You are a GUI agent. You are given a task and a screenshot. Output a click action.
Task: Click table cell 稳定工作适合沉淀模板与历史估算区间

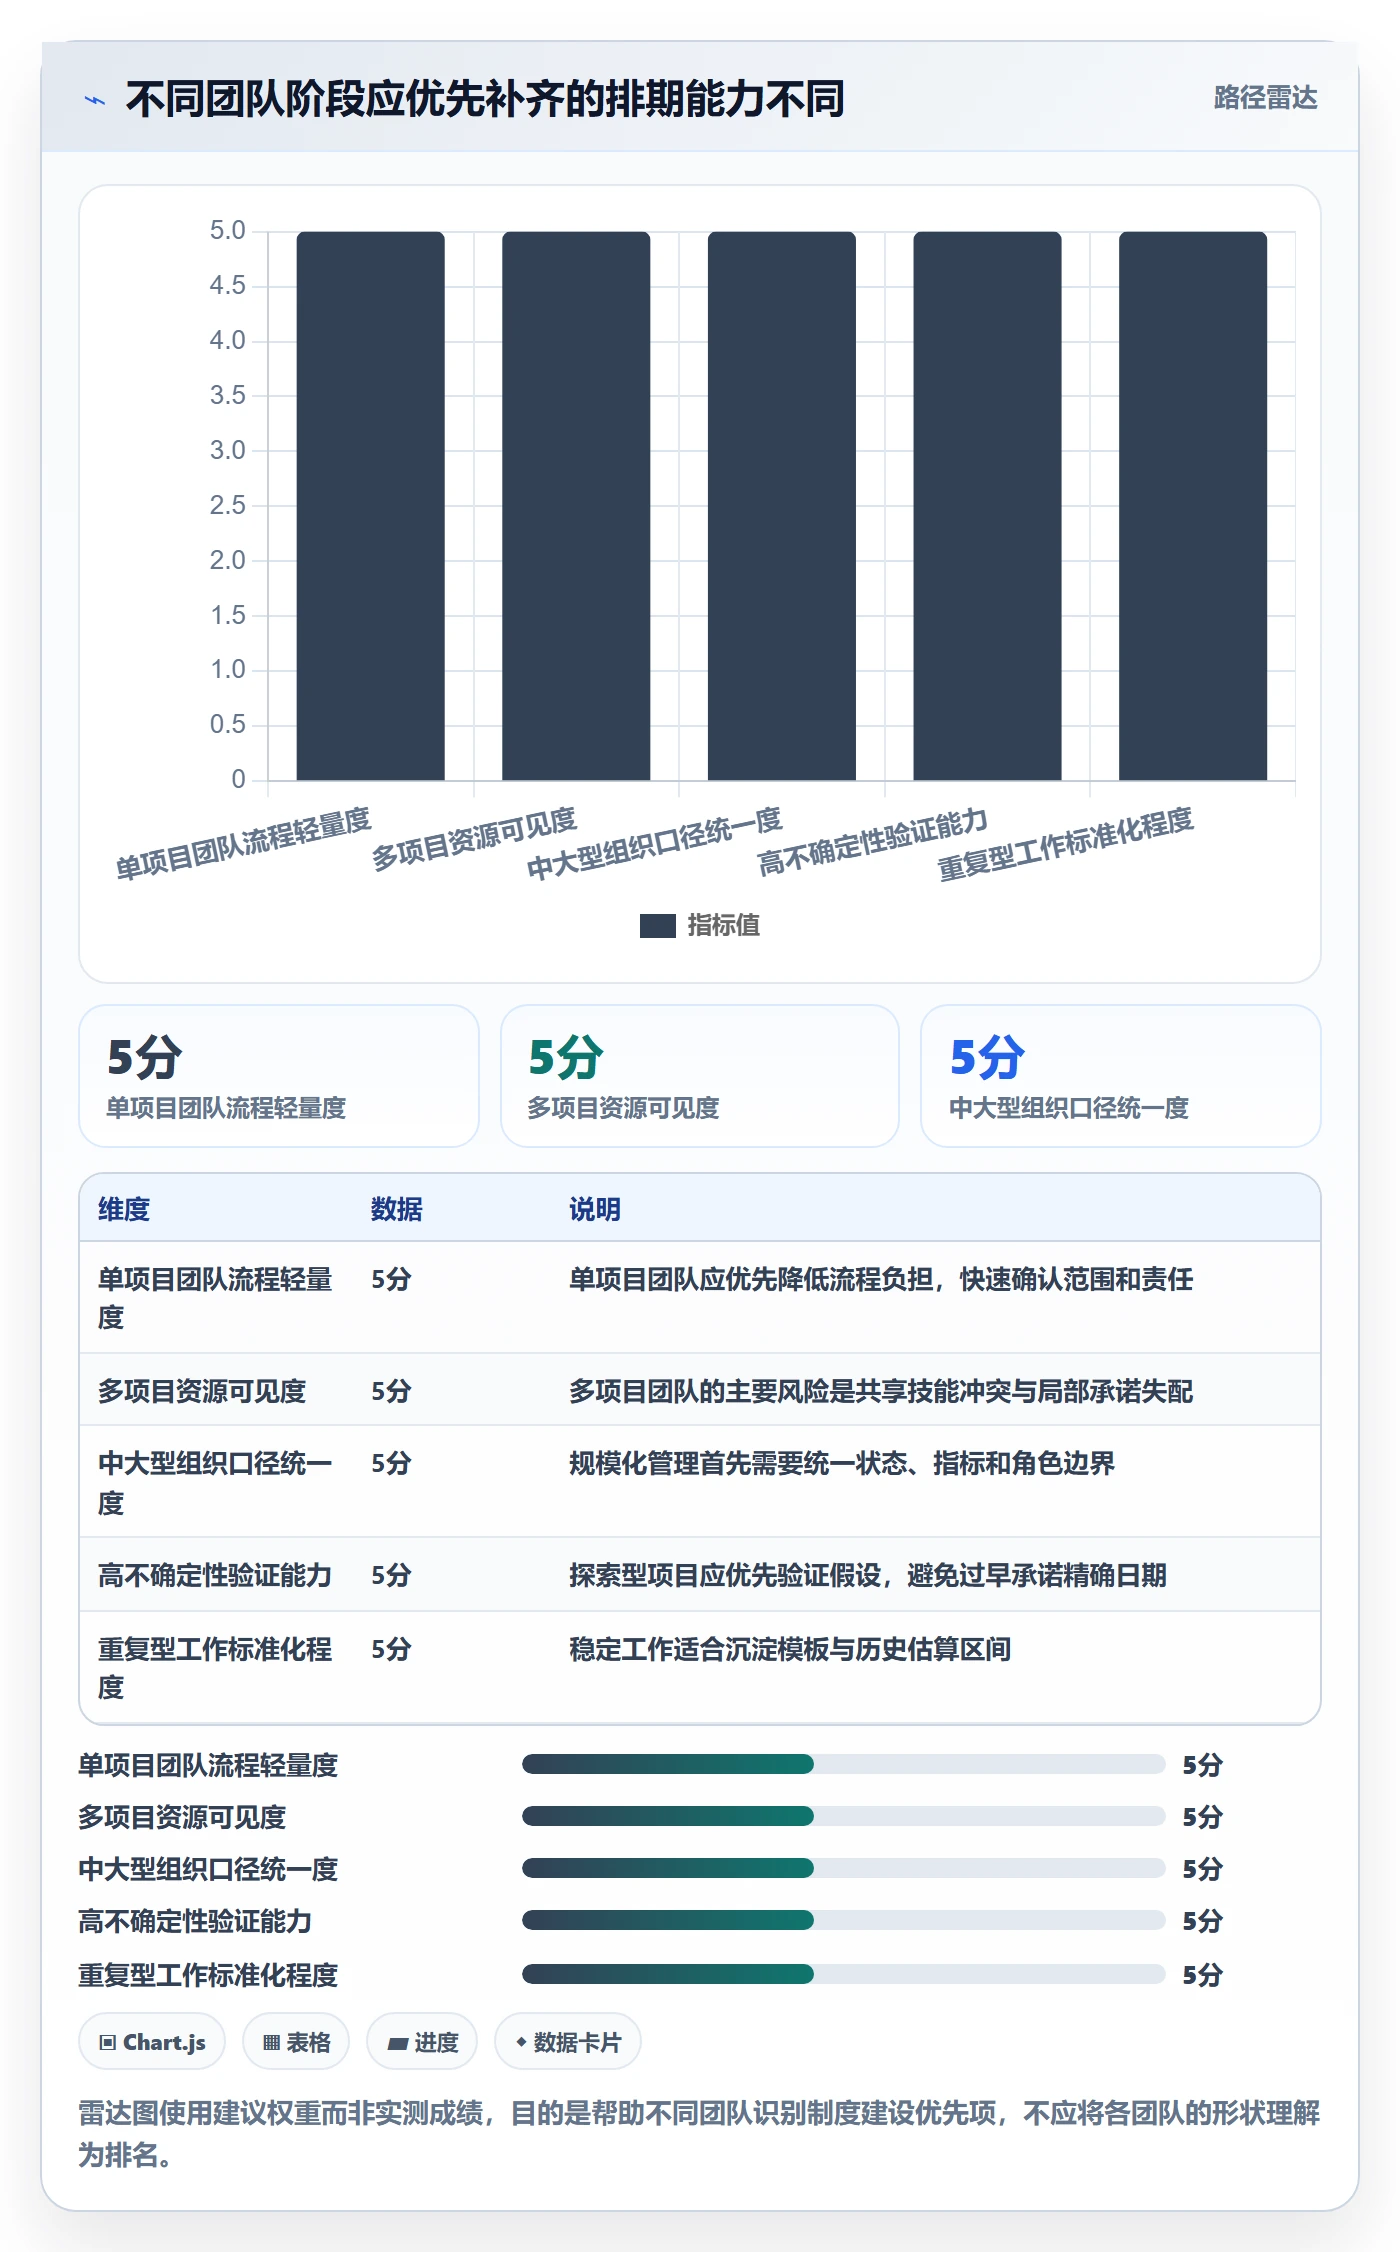(x=790, y=1649)
